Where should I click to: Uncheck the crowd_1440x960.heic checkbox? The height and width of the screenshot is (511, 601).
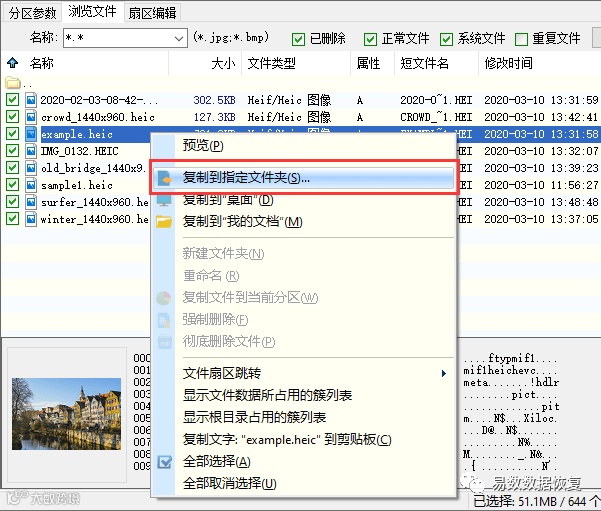[12, 117]
